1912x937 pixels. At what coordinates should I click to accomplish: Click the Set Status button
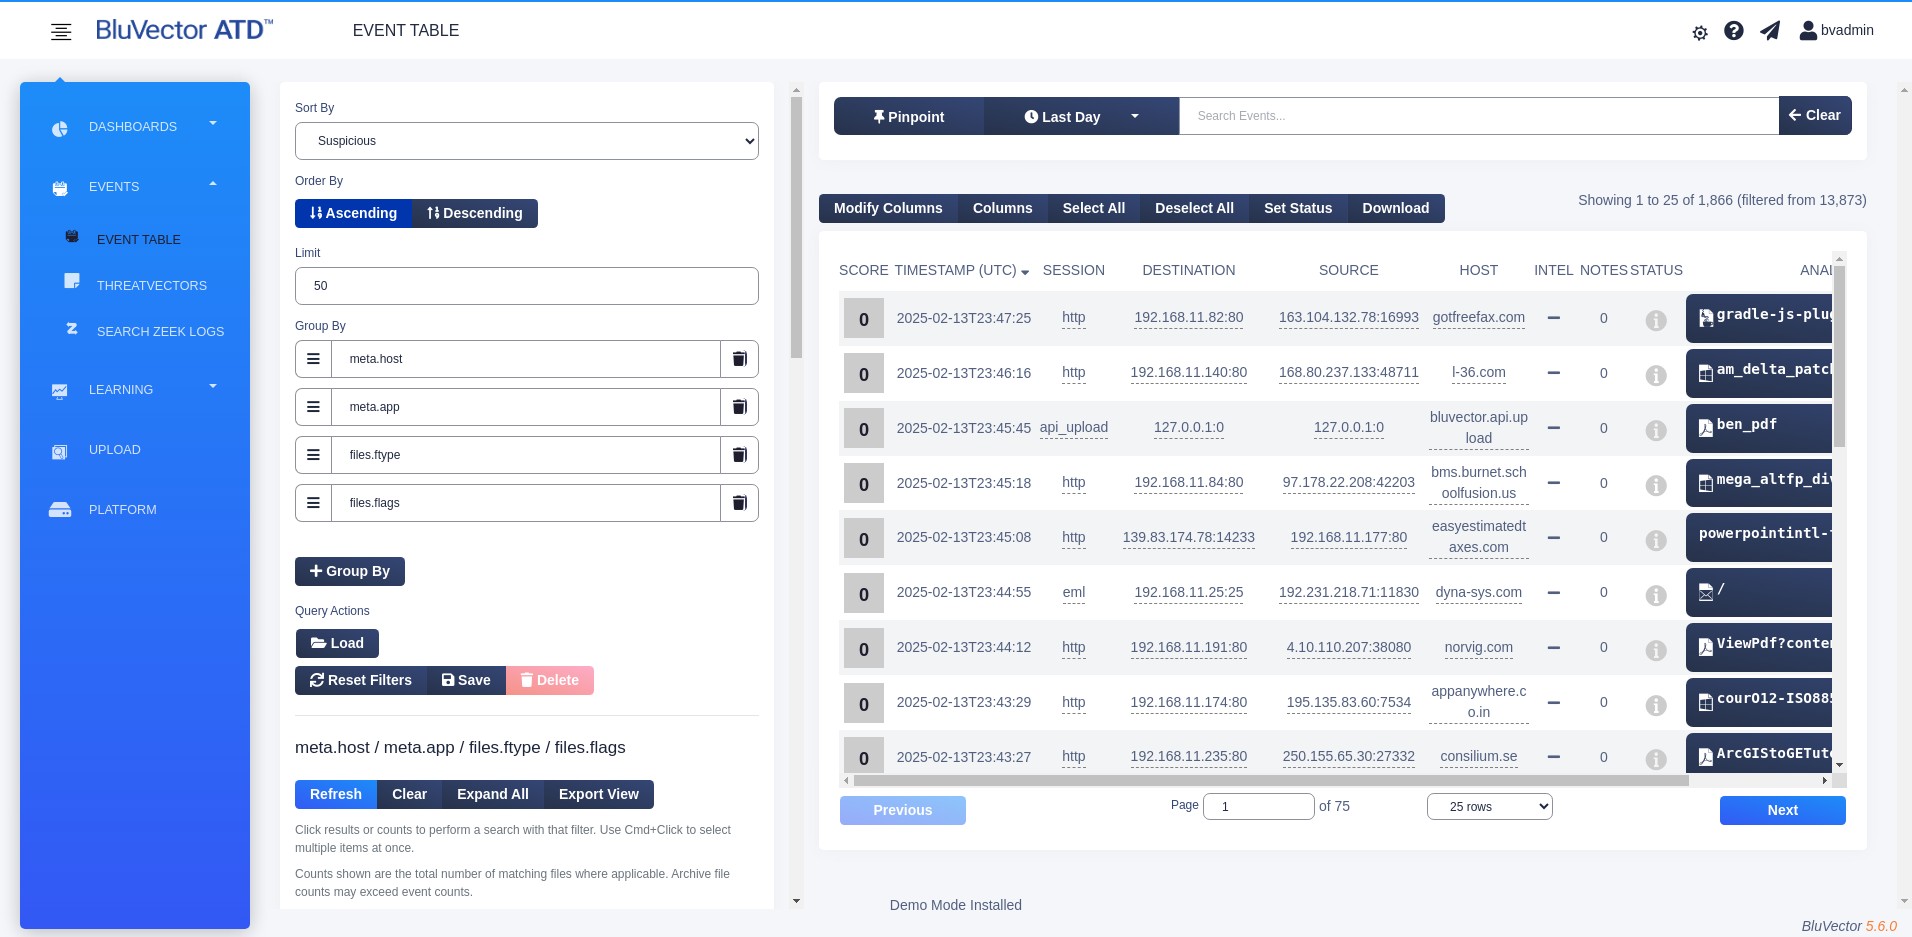[1298, 208]
